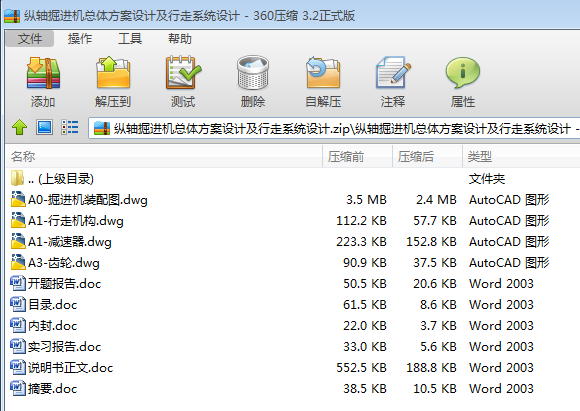This screenshot has width=580, height=411.
Task: Click file icon of A1-减速器.dwg
Action: click(18, 241)
